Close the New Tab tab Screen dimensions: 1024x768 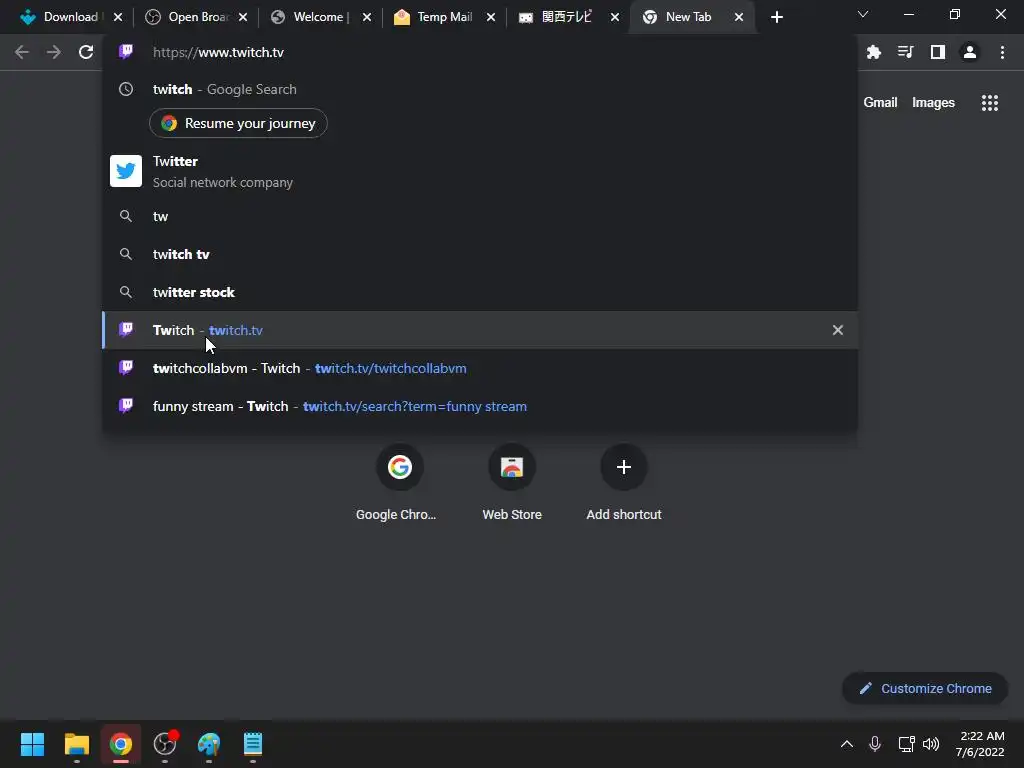coord(739,18)
